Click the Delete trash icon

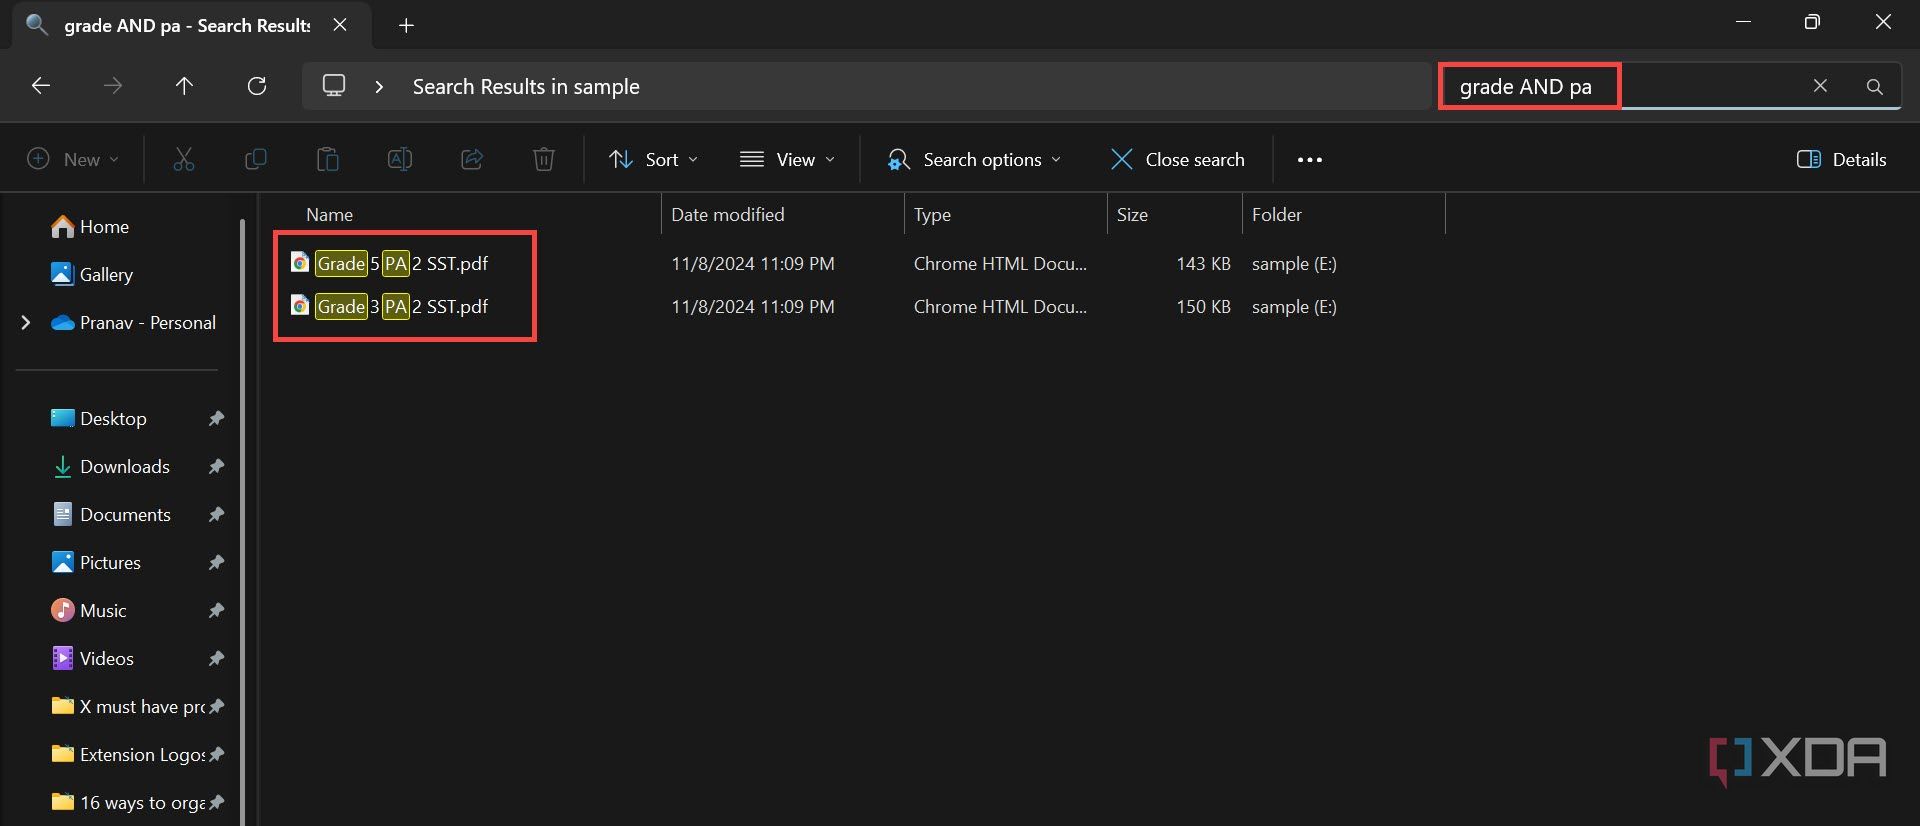point(544,159)
